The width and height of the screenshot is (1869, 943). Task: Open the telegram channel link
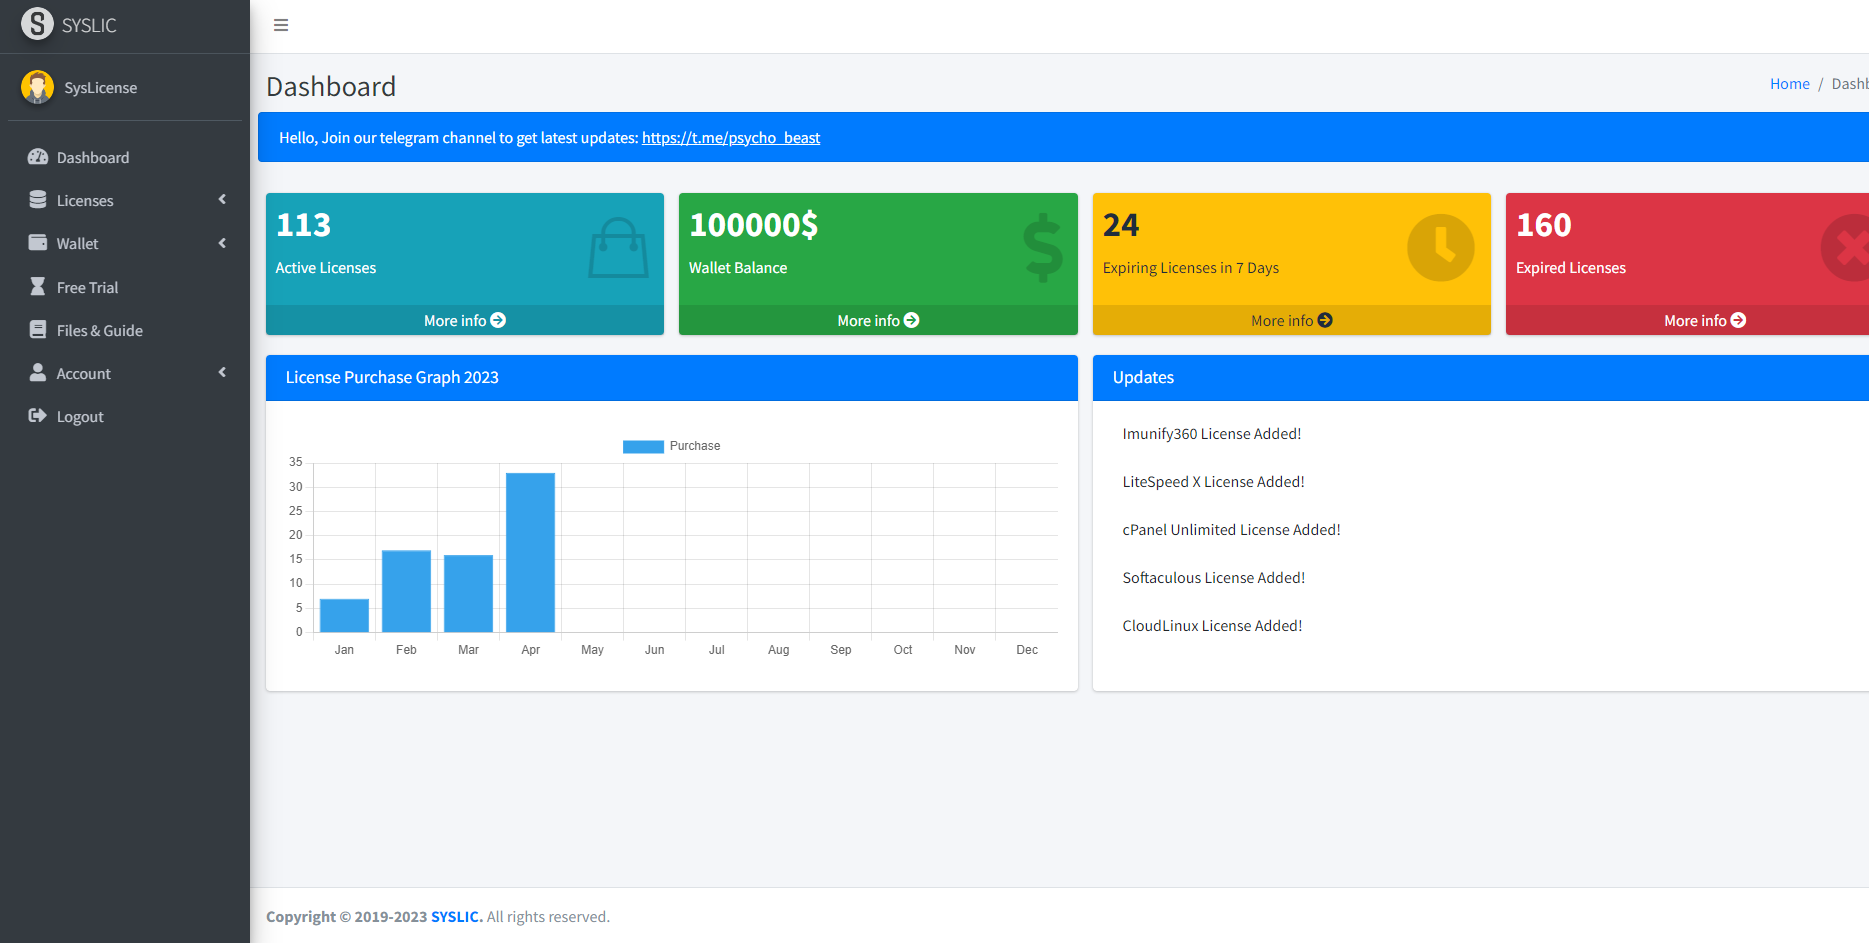pos(730,138)
